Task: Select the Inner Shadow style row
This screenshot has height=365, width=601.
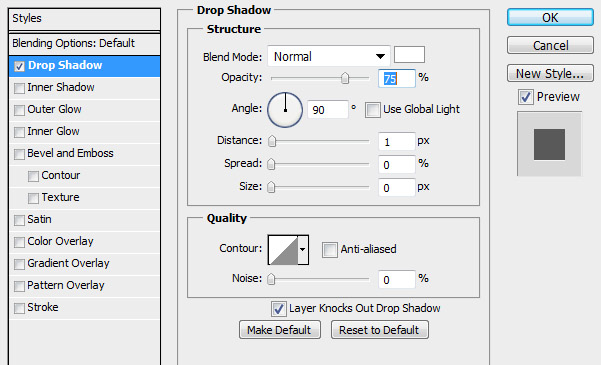Action: point(84,88)
